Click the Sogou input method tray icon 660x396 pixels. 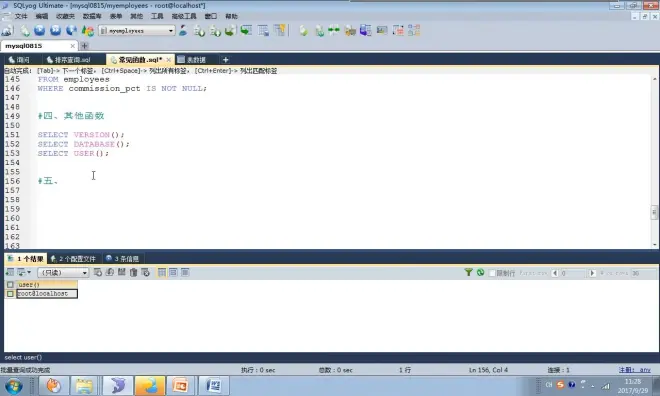[x=560, y=385]
